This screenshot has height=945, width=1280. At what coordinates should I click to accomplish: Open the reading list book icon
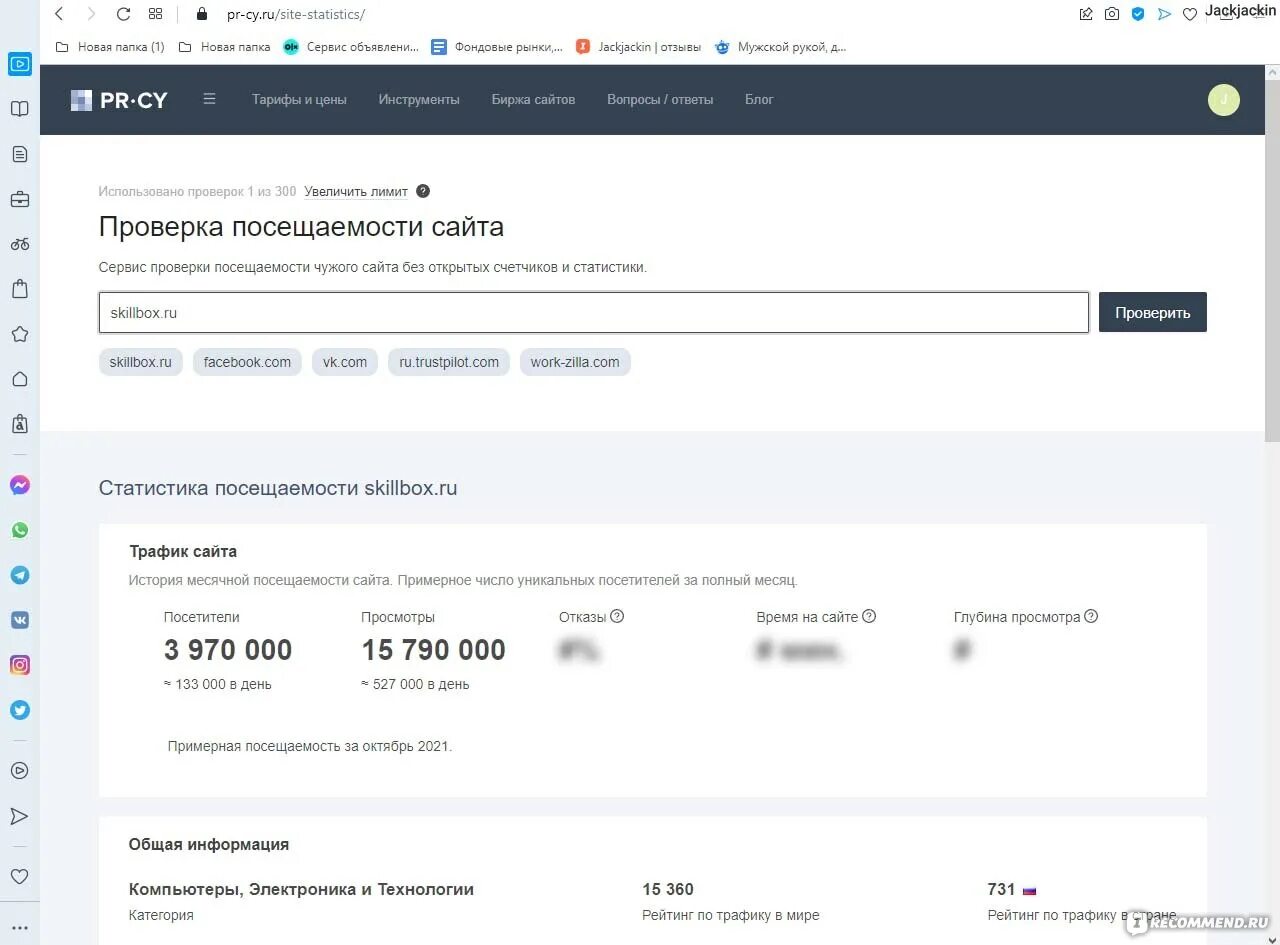pos(19,109)
